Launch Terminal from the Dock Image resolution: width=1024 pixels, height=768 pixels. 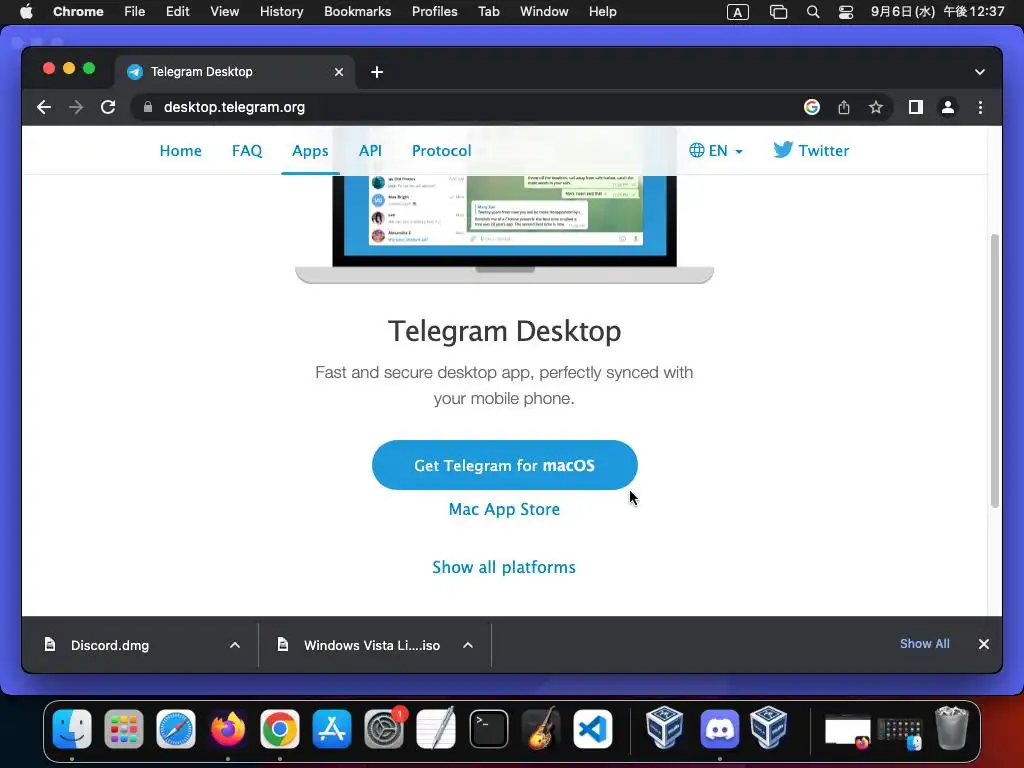pyautogui.click(x=488, y=729)
